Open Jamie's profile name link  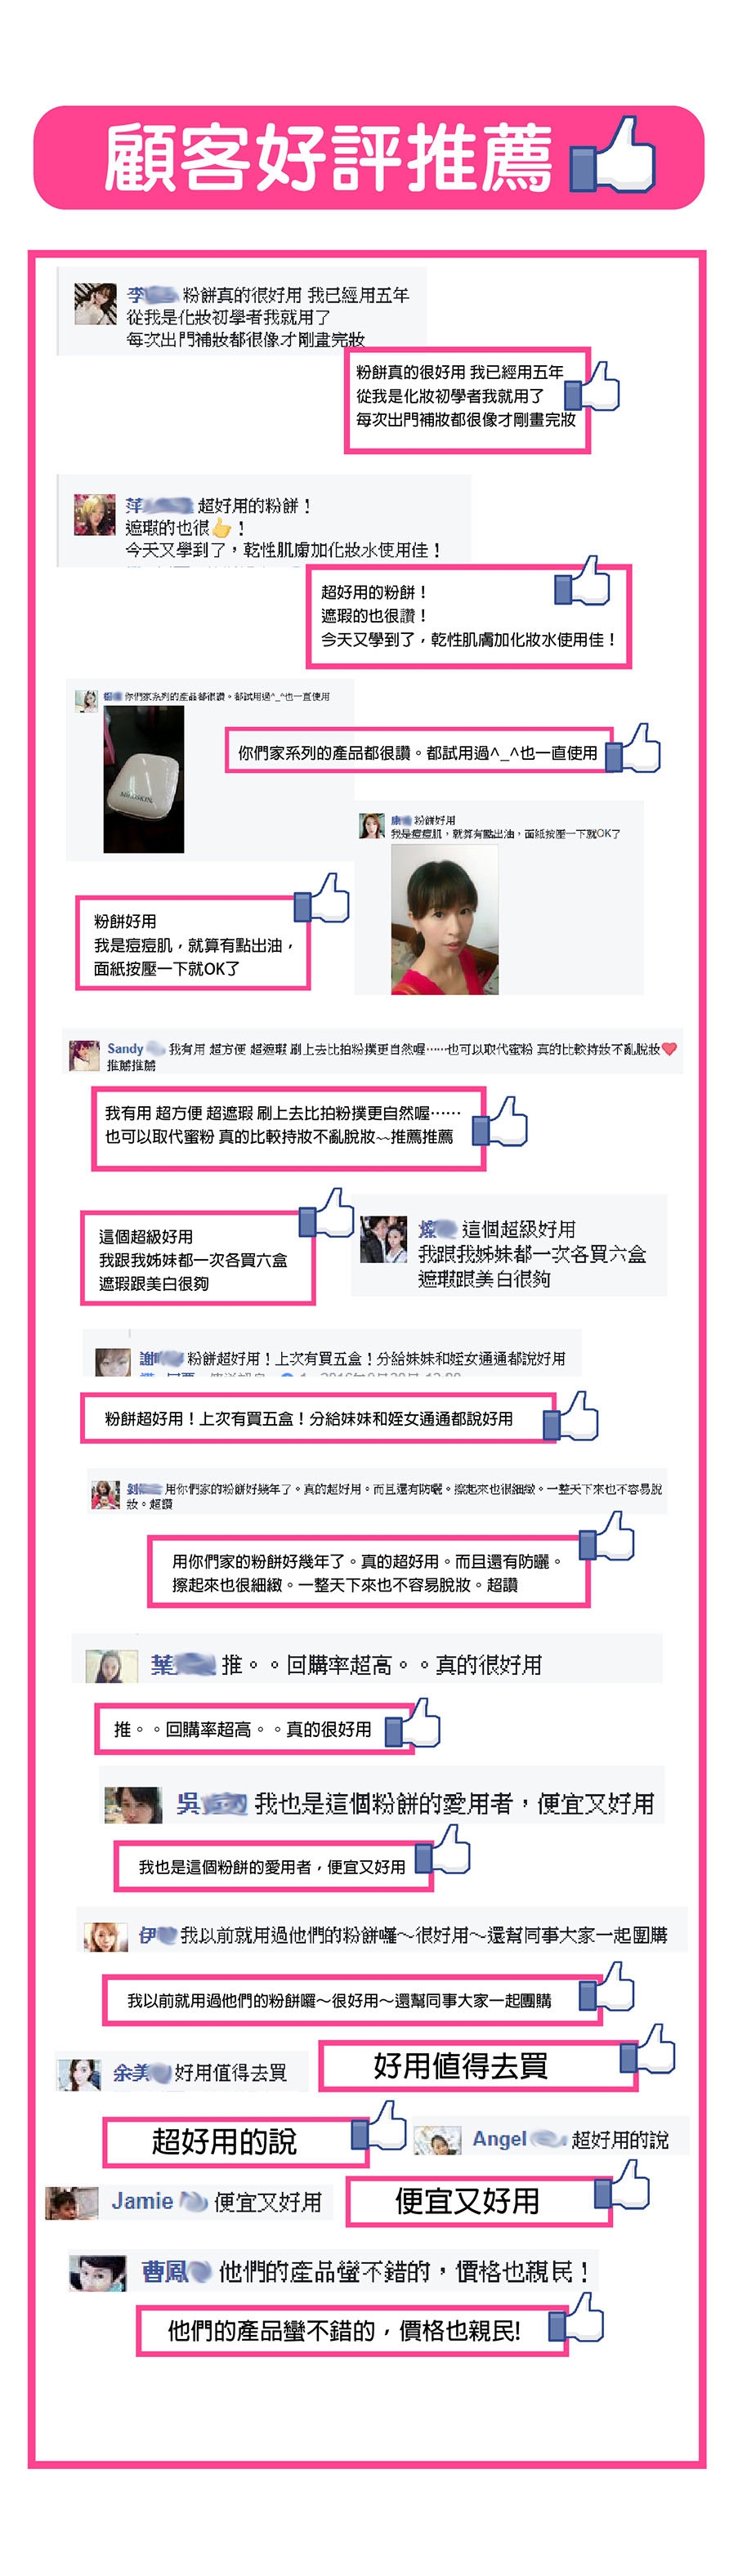coord(142,2201)
